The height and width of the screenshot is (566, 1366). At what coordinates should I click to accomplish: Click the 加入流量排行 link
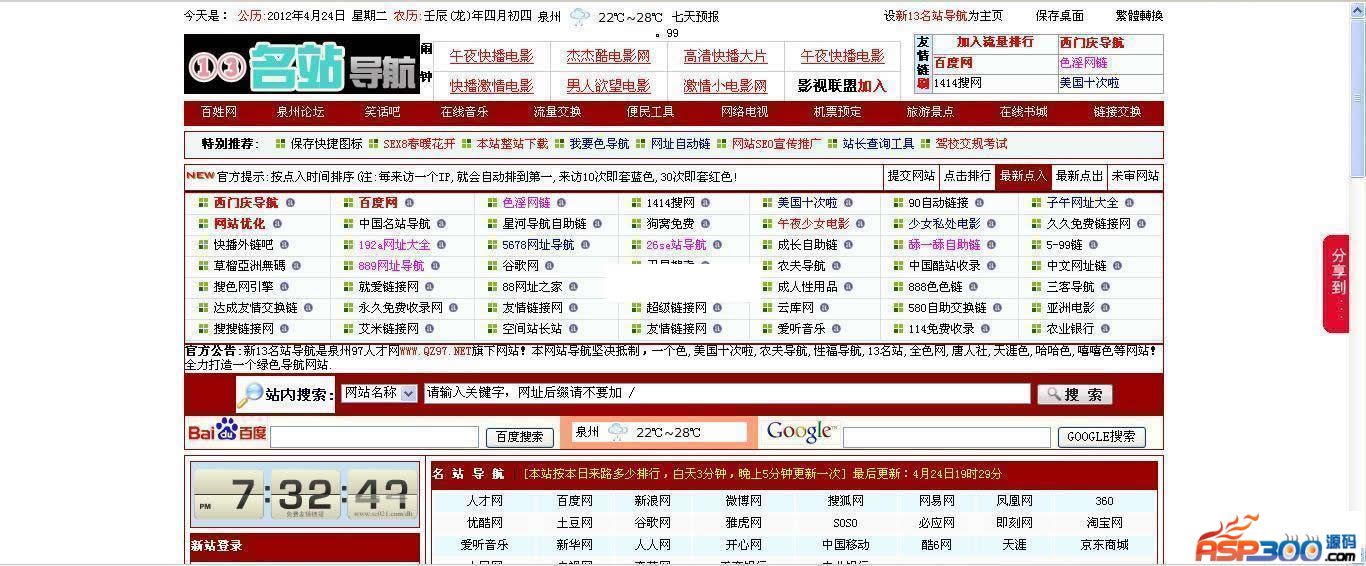[995, 42]
